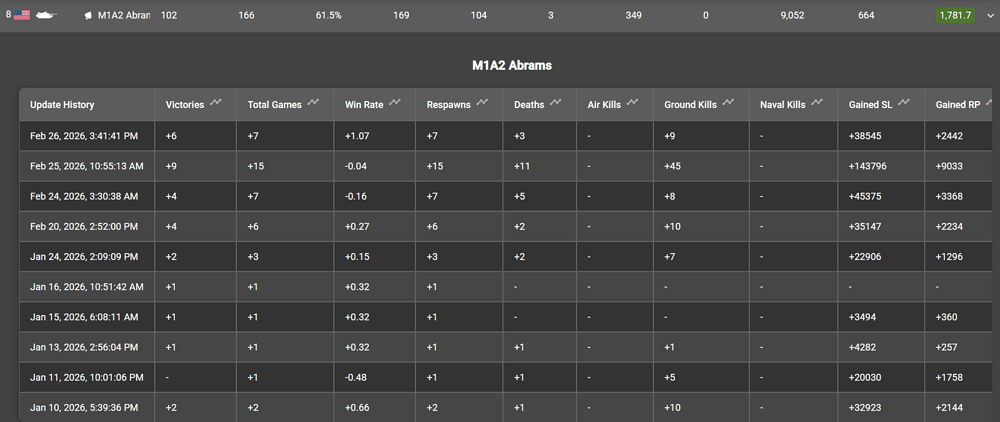The image size is (1000, 422).
Task: Open the Total Games trend chart icon
Action: point(314,103)
